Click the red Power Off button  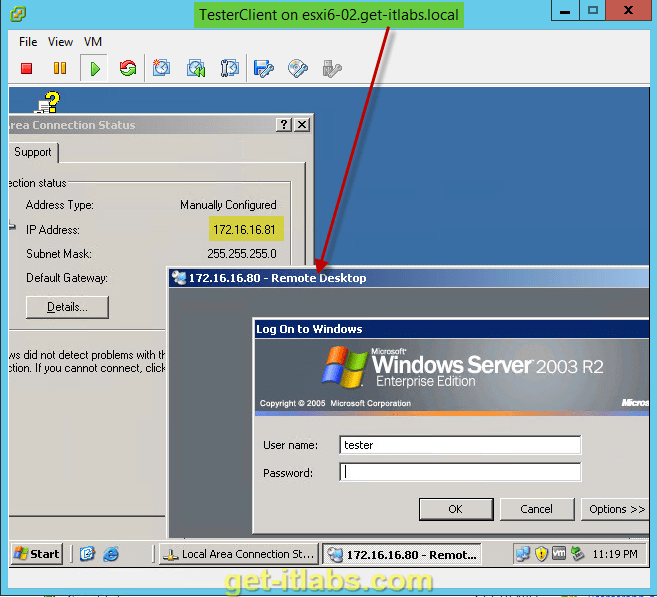pyautogui.click(x=27, y=68)
